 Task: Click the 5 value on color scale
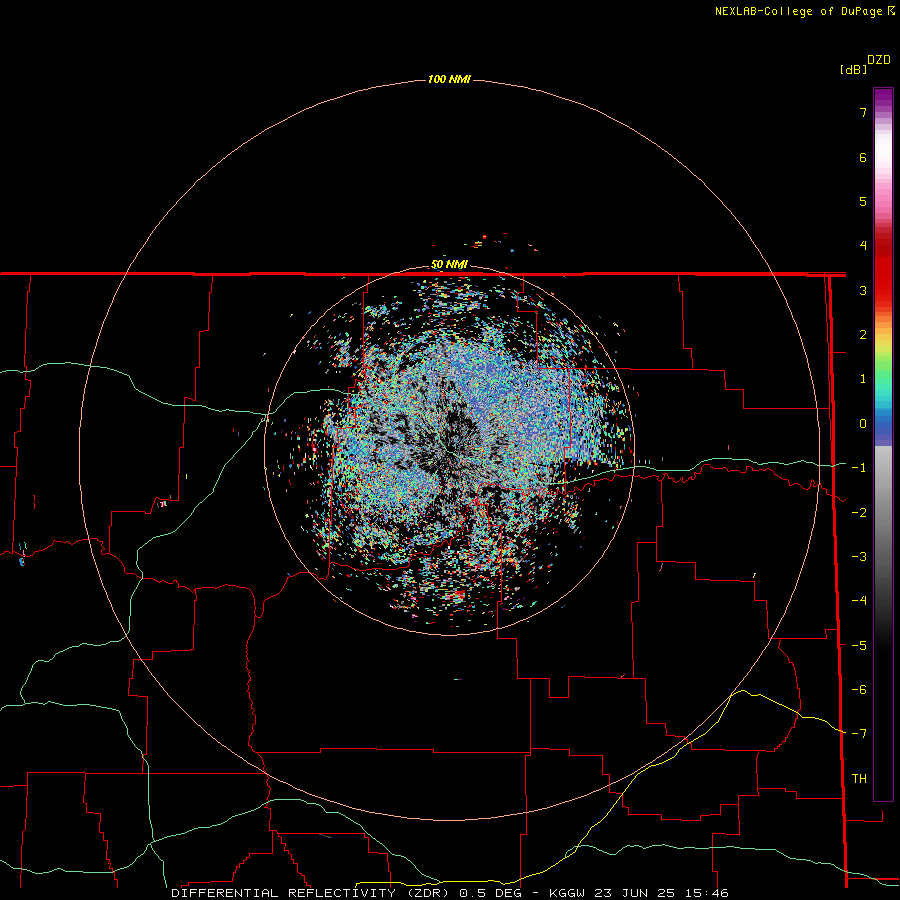[x=863, y=201]
